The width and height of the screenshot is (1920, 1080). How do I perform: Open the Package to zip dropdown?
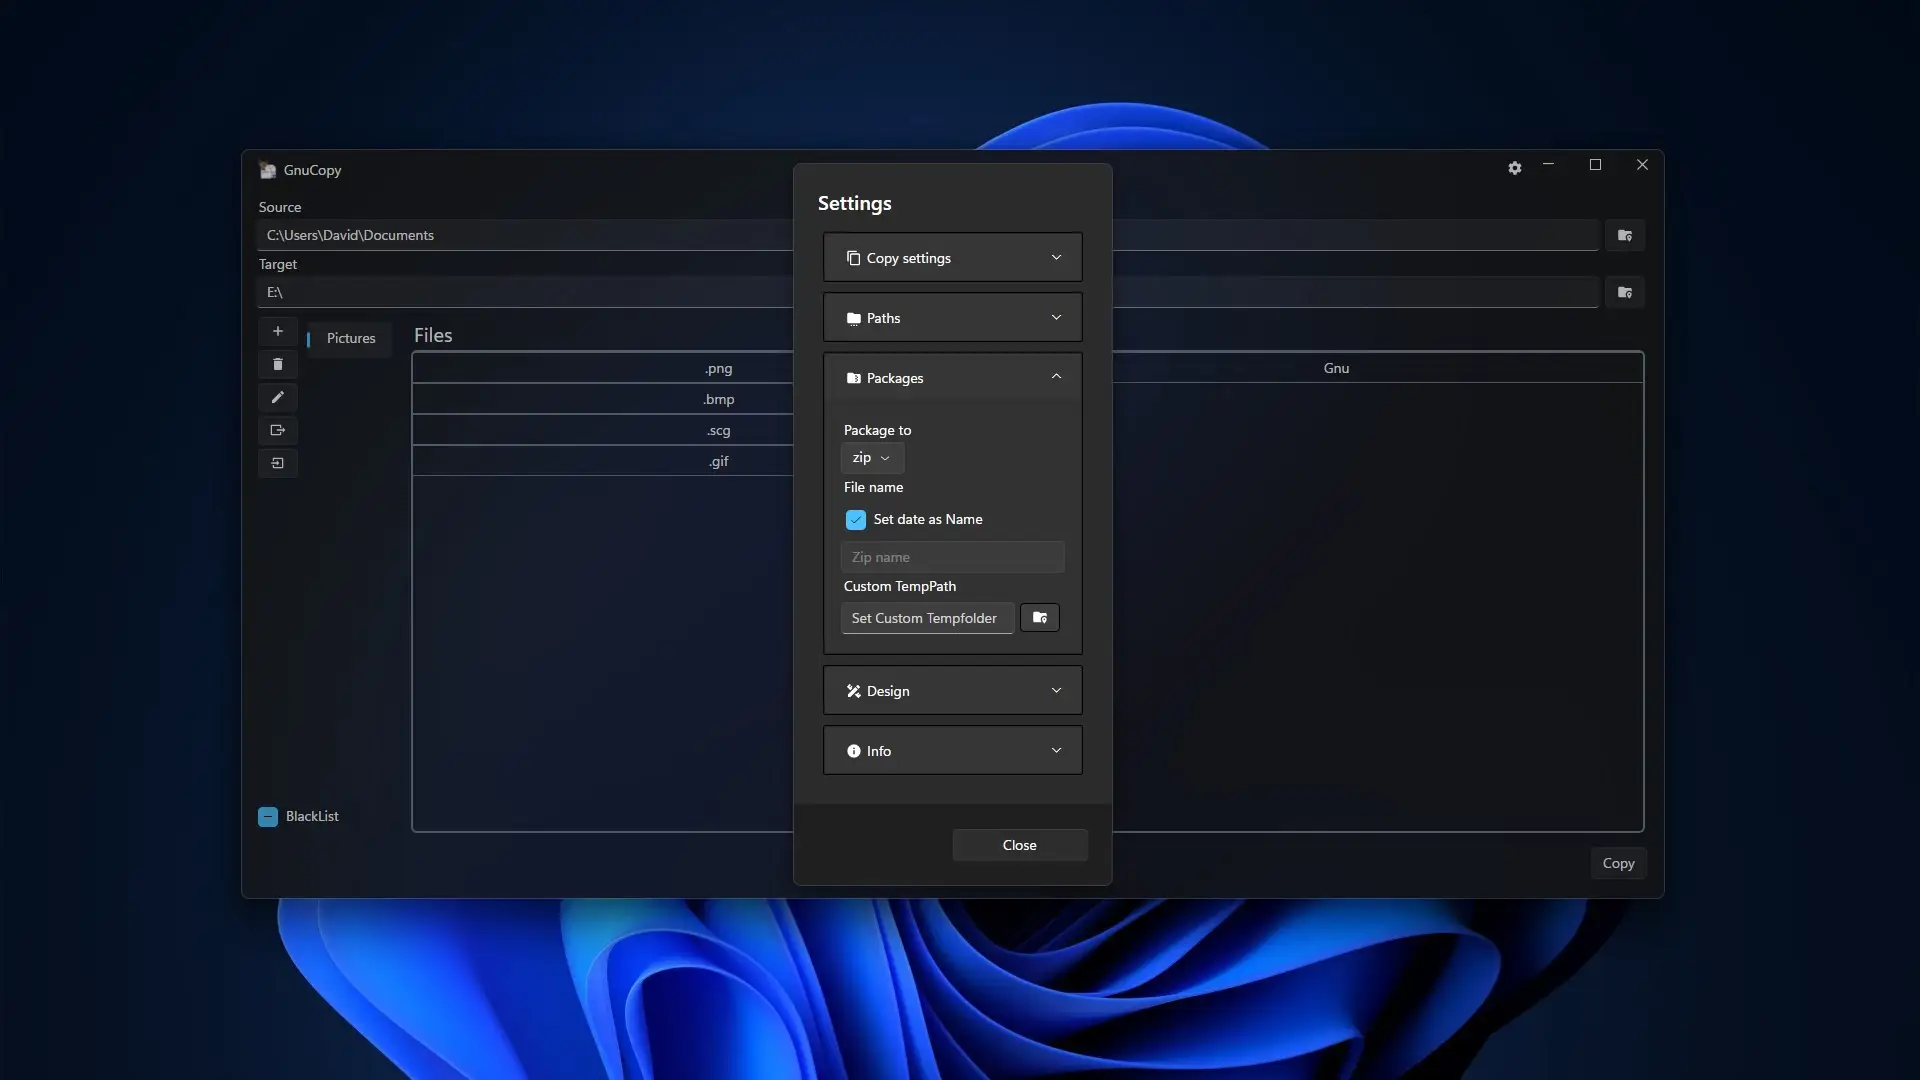click(872, 458)
